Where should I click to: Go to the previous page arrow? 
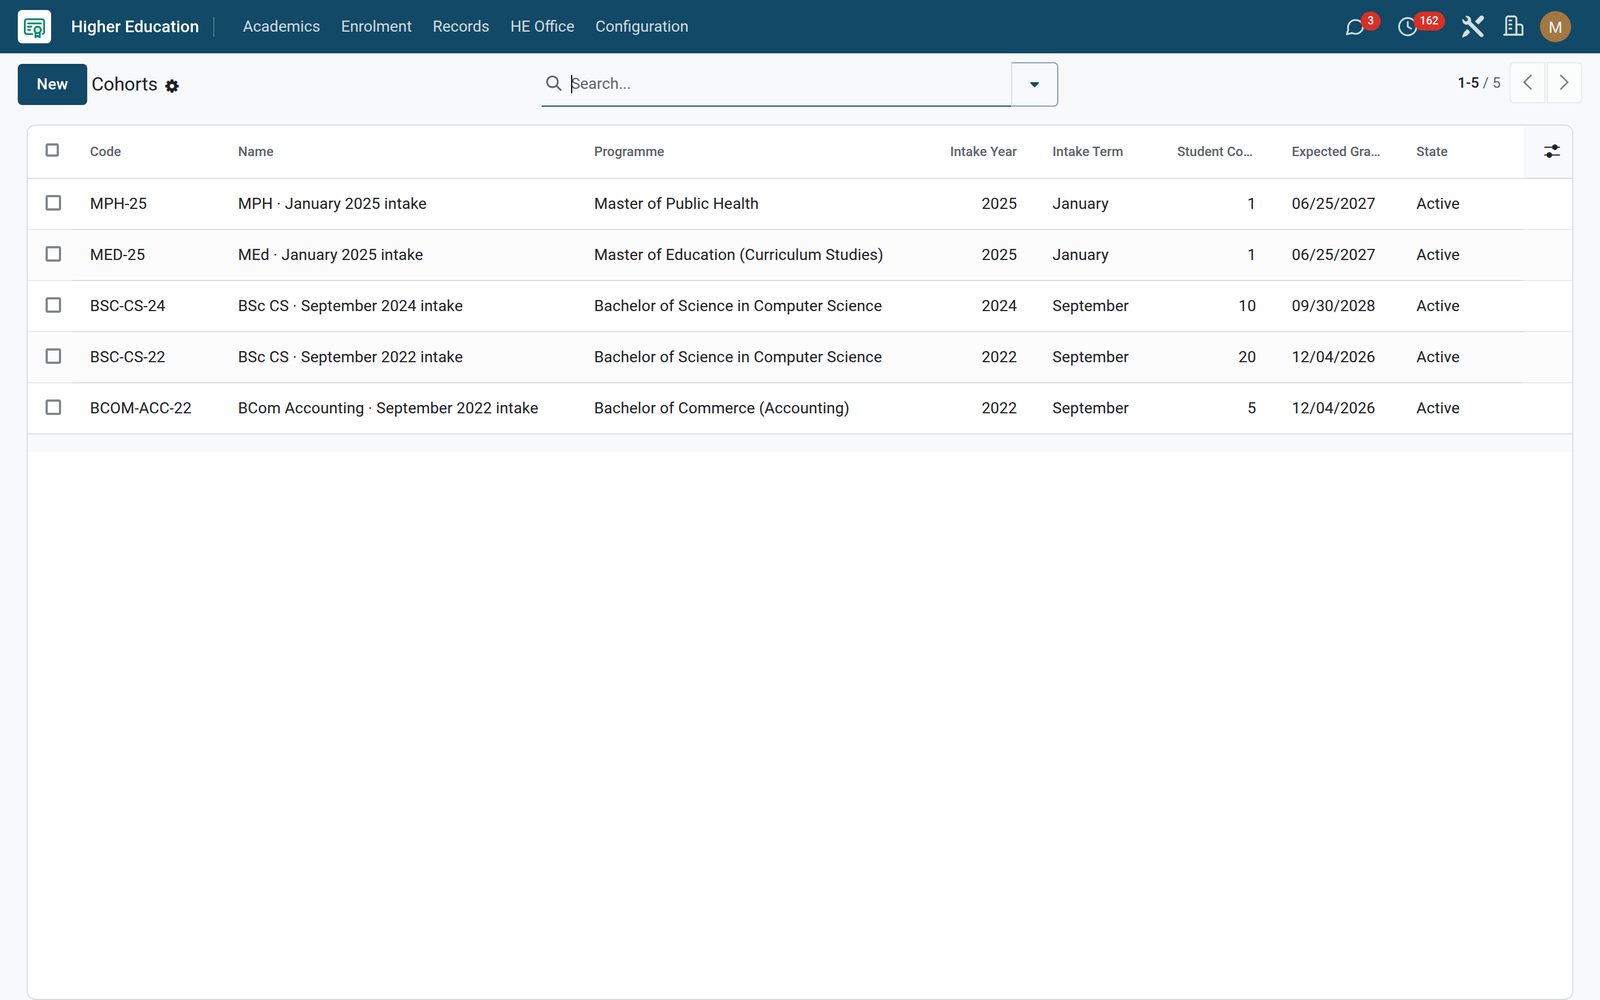(1527, 83)
